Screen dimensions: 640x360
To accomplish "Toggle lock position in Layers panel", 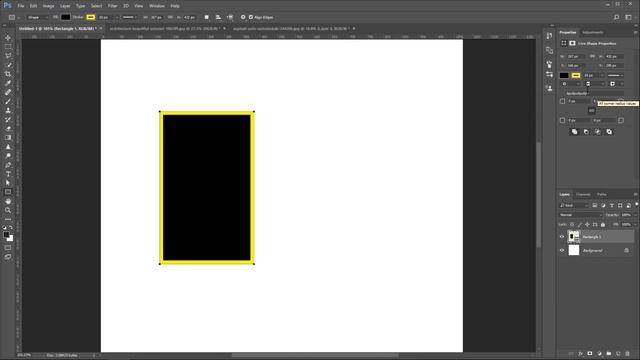I will [x=587, y=224].
